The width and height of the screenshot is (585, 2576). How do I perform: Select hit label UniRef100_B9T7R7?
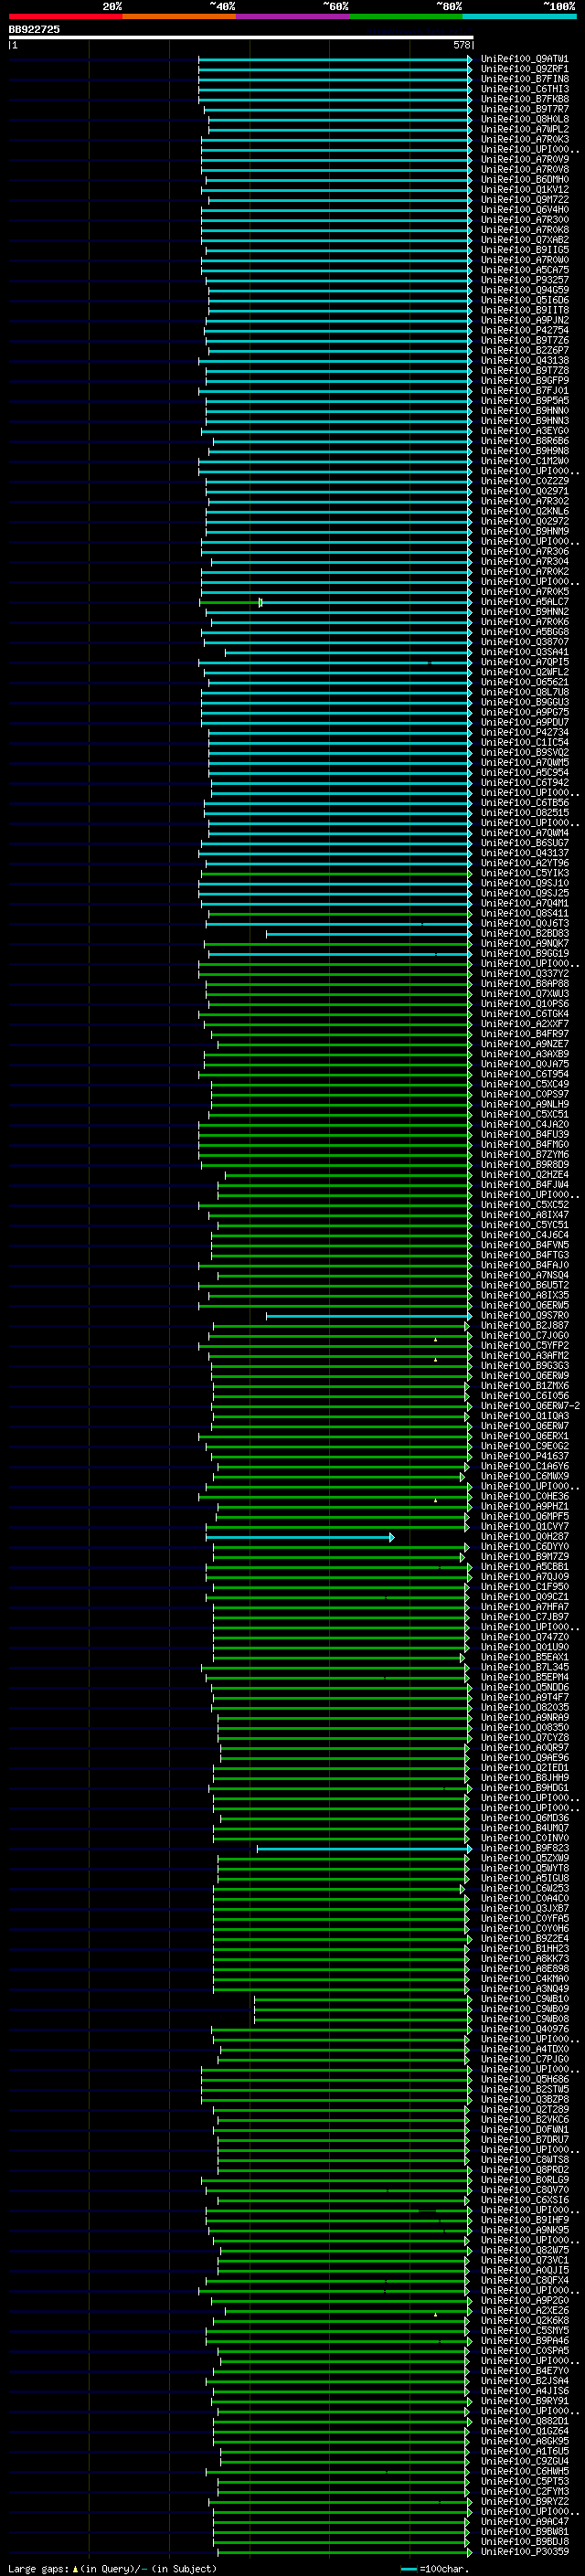[525, 109]
